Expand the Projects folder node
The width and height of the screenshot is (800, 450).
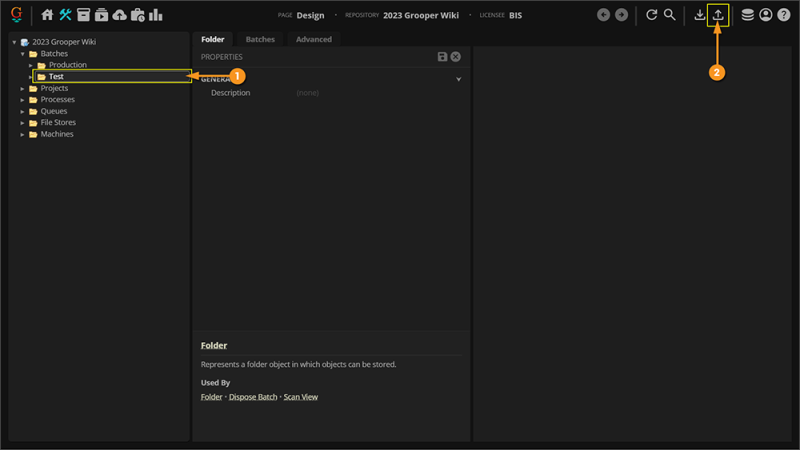(22, 88)
